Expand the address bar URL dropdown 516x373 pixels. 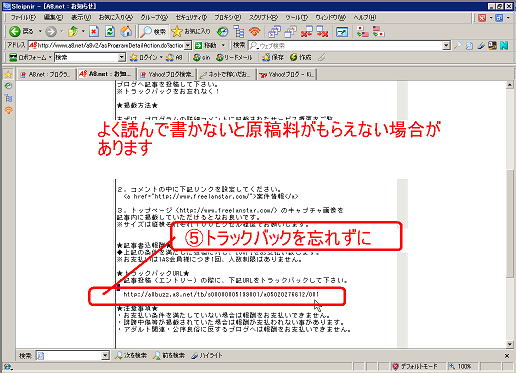pyautogui.click(x=188, y=45)
